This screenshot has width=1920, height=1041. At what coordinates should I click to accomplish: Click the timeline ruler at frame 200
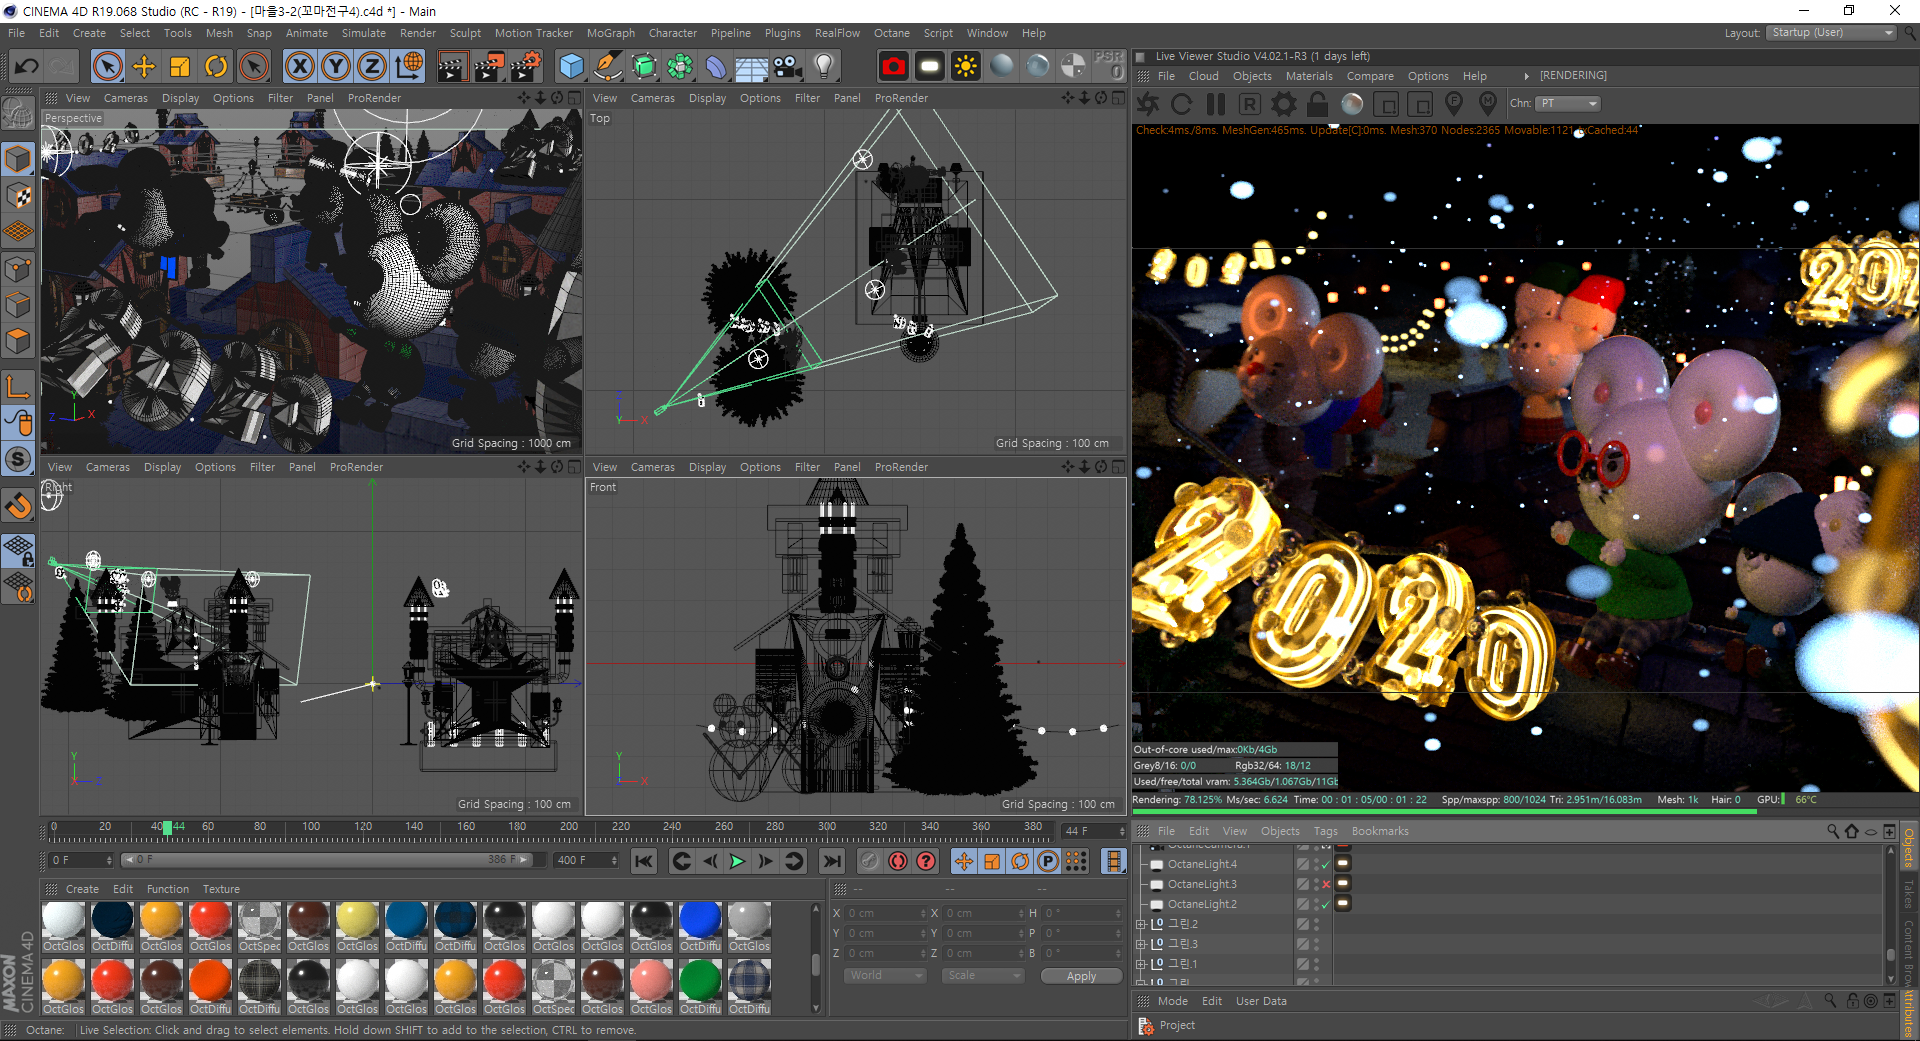(568, 827)
